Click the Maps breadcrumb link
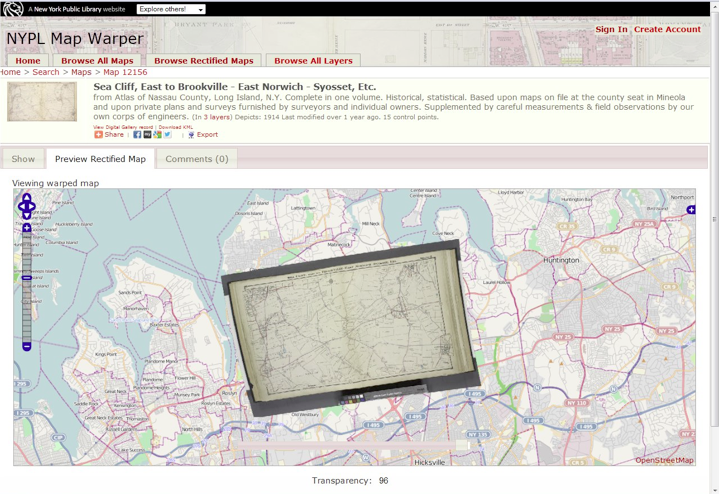 coord(81,72)
